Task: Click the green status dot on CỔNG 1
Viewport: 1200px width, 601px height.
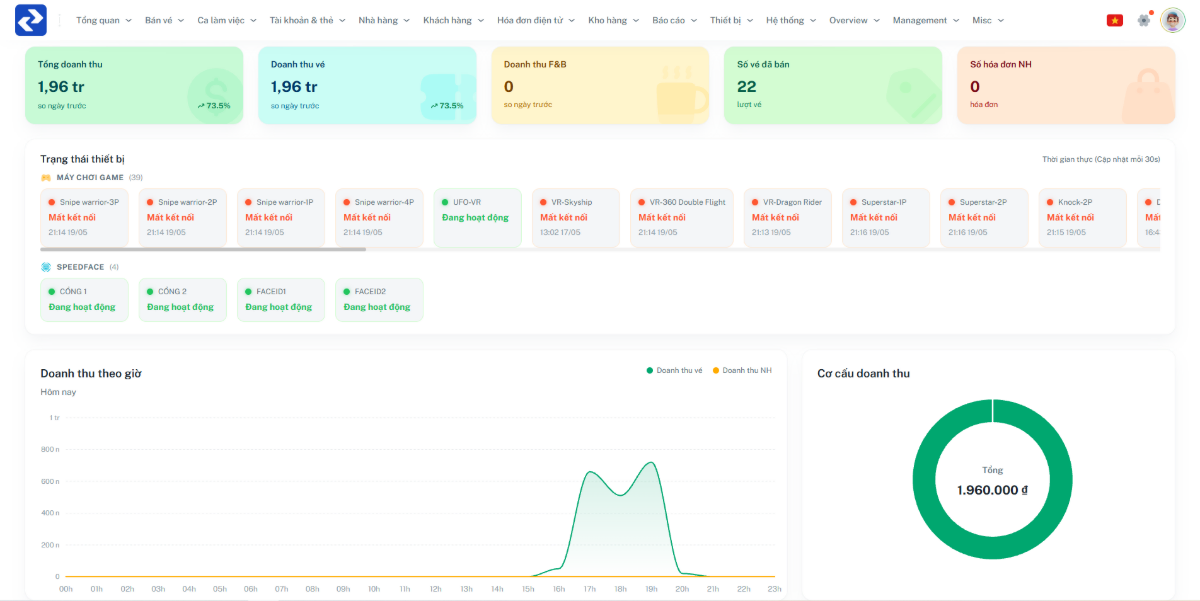Action: click(x=52, y=292)
